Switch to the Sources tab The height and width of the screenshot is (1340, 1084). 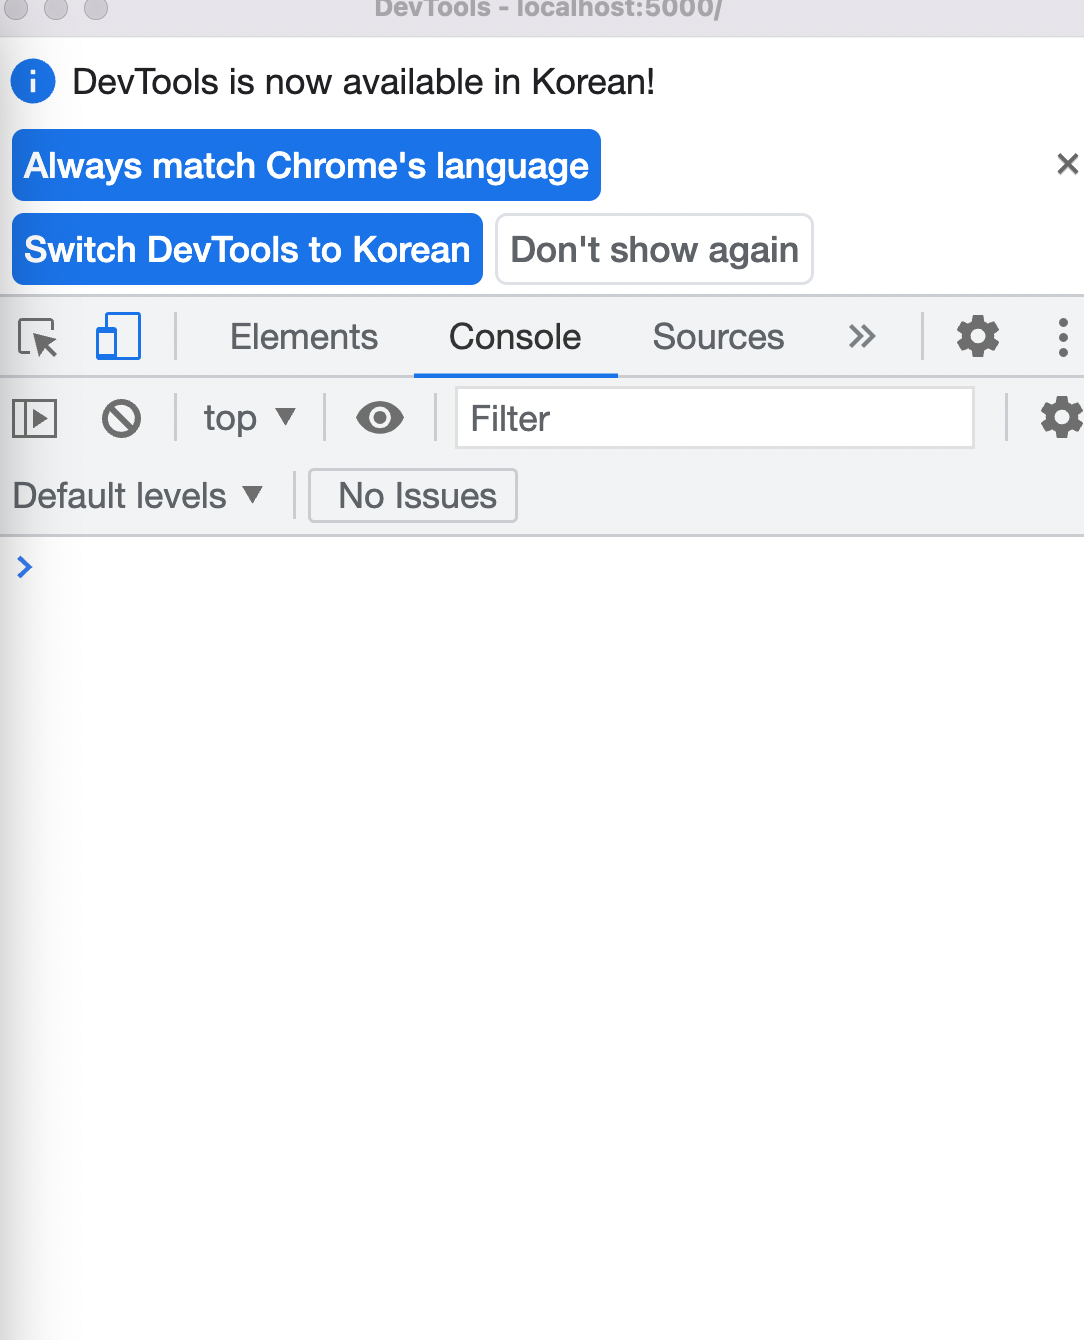coord(718,337)
